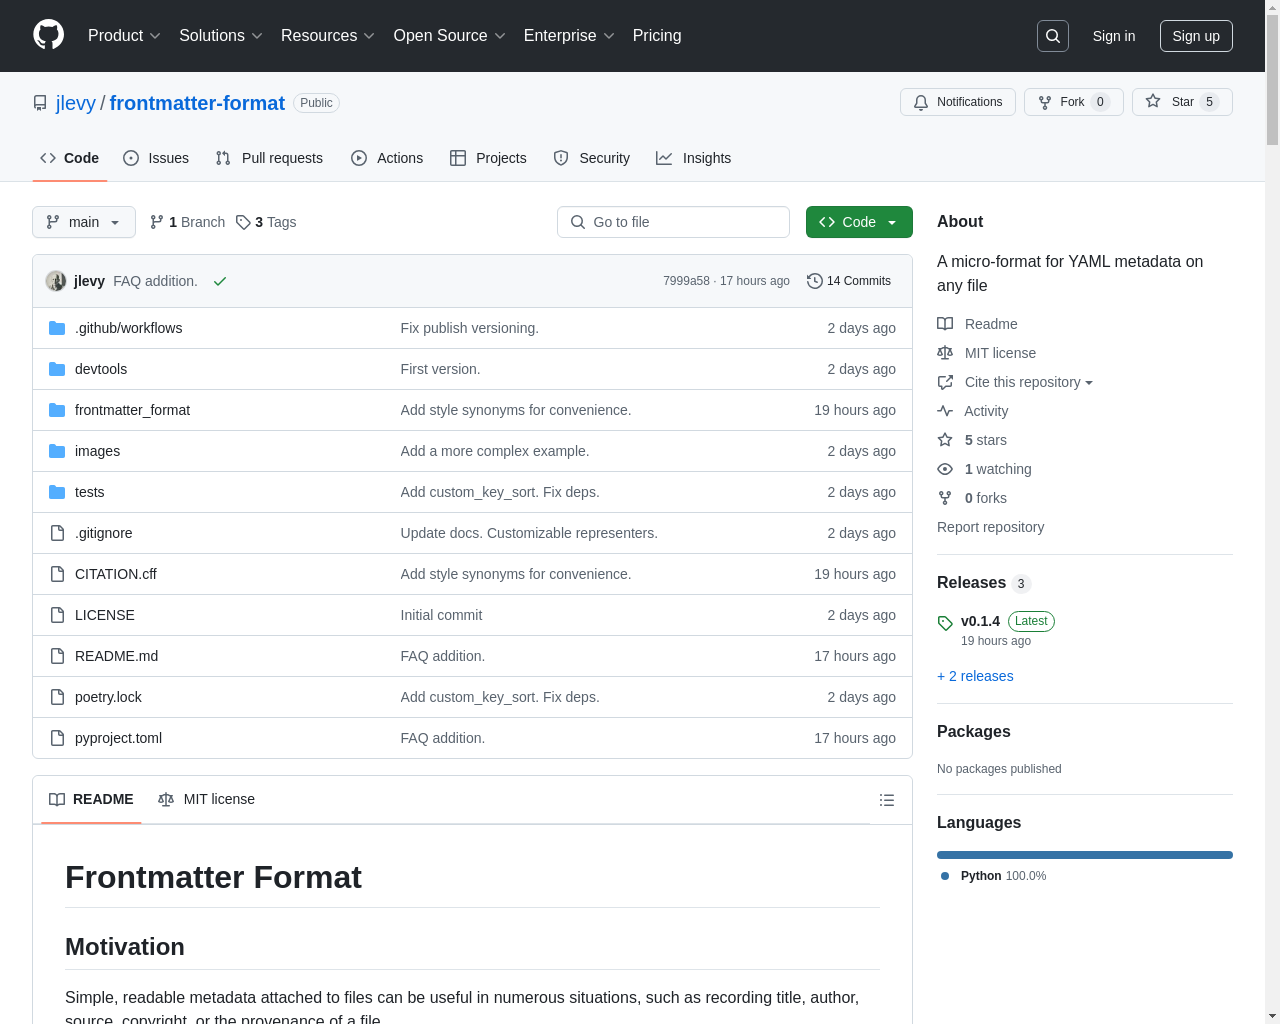This screenshot has height=1024, width=1280.
Task: Open the search magnifier button in header
Action: coord(1053,36)
